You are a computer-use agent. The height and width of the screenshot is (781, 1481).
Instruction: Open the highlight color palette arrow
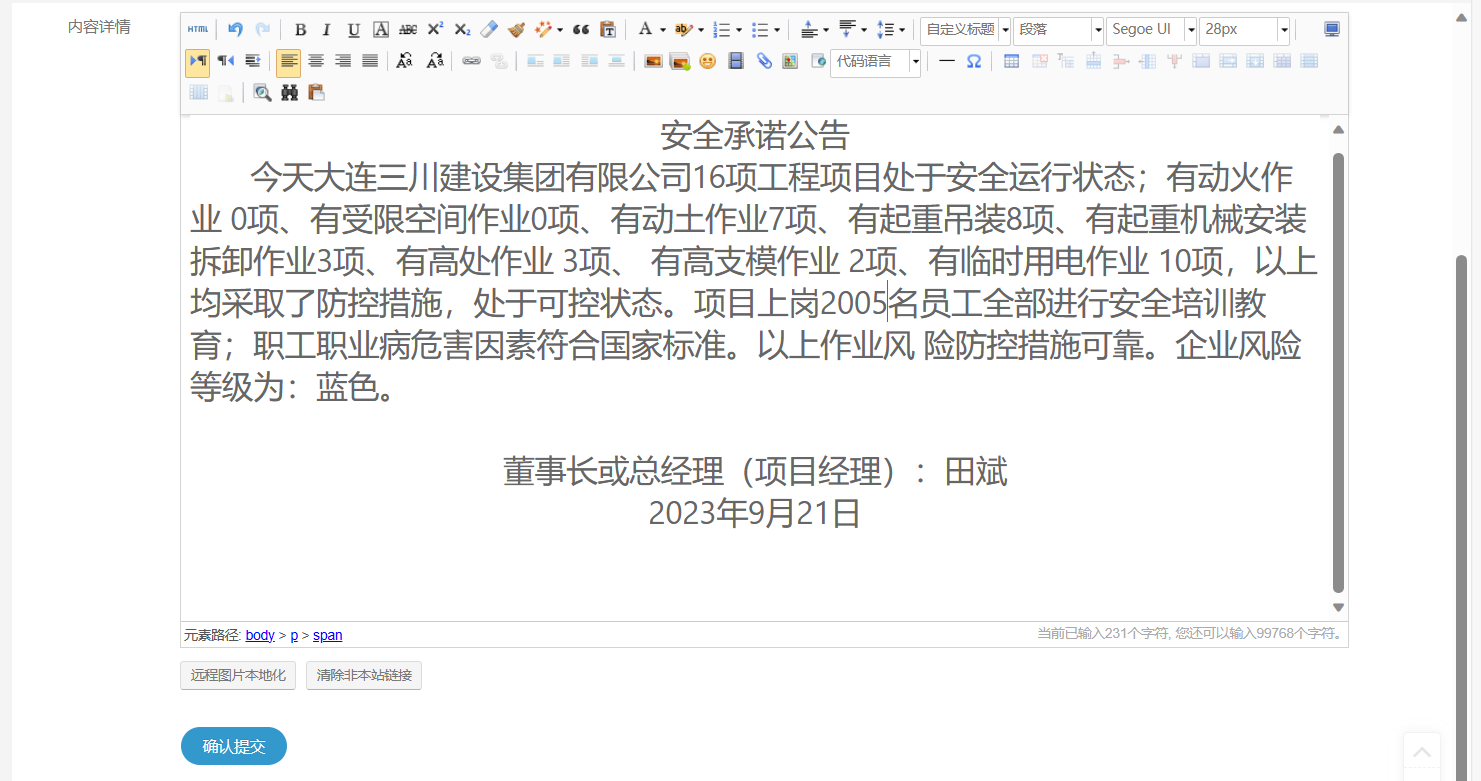pyautogui.click(x=701, y=30)
